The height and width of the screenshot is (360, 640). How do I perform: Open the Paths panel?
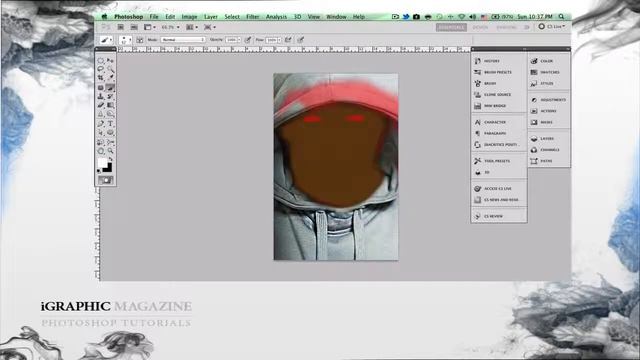[x=542, y=161]
